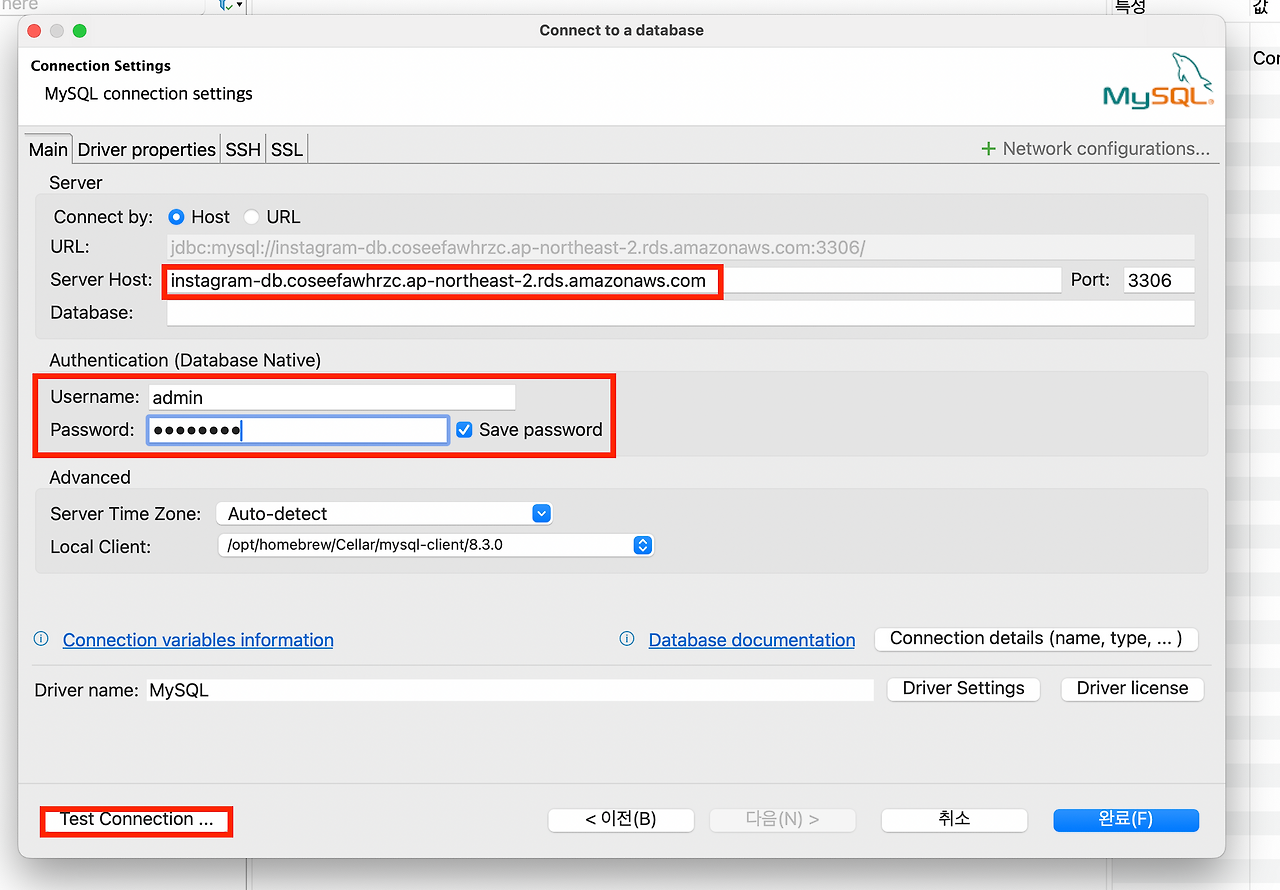Click the empty Database input field
This screenshot has height=890, width=1280.
click(x=680, y=313)
